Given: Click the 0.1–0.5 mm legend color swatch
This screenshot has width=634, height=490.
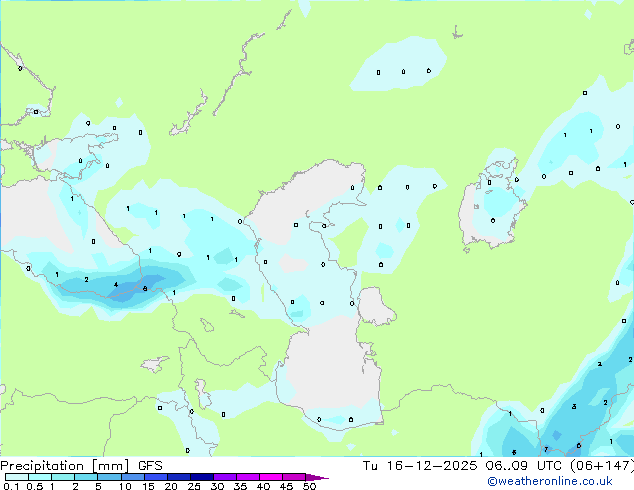Looking at the screenshot, I should [17, 477].
